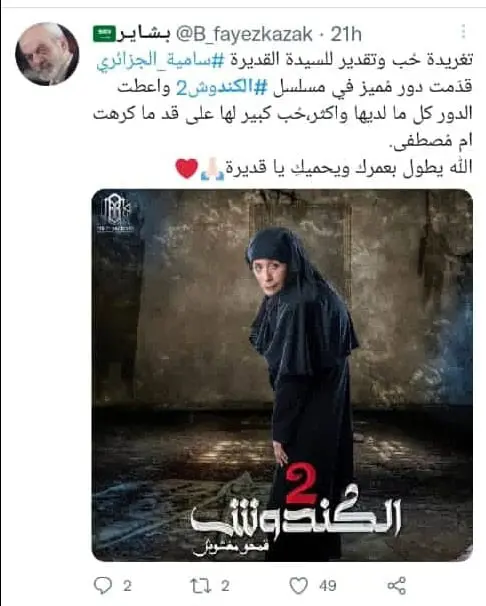Viewport: 486px width, 606px height.
Task: Click the red 2 in the poster title
Action: tap(301, 486)
